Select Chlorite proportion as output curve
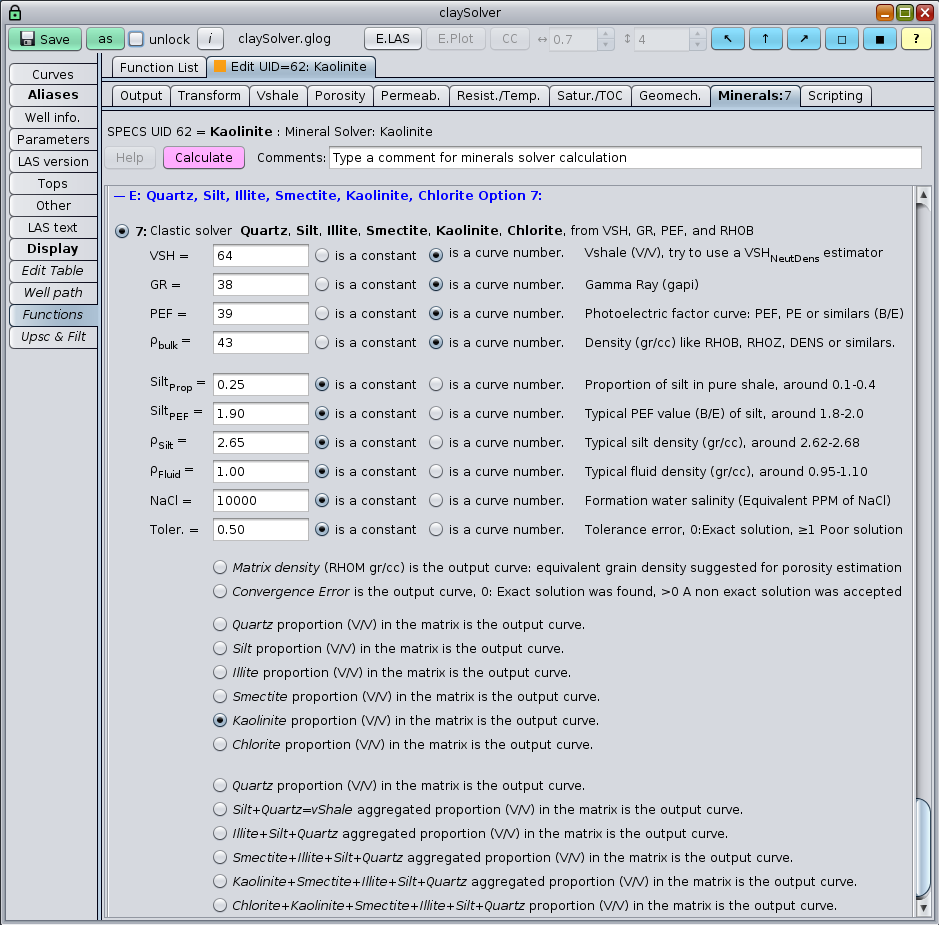 tap(220, 744)
